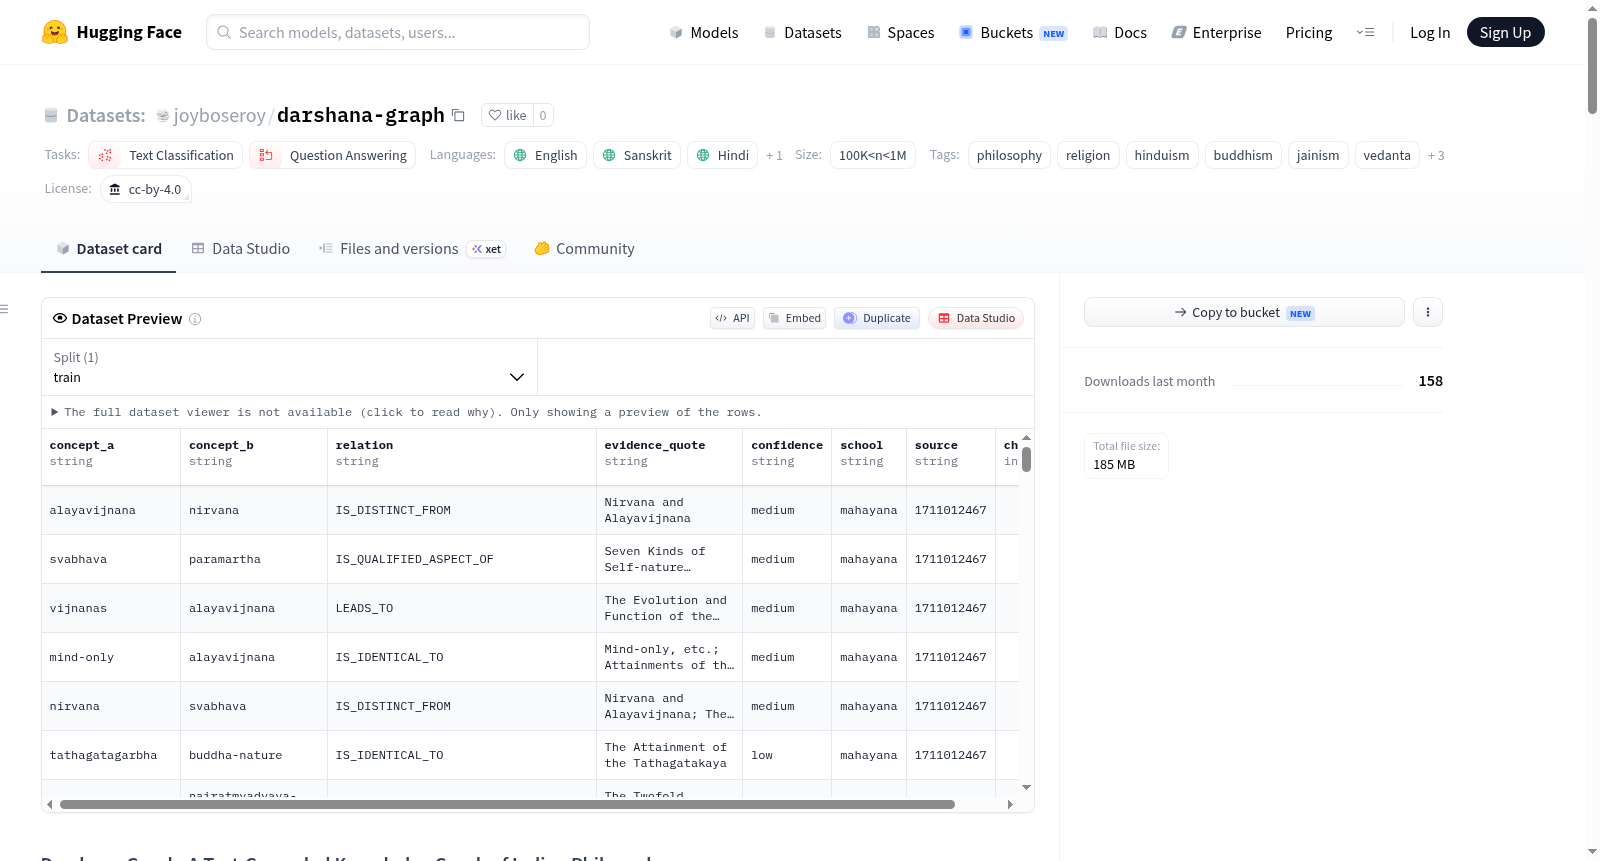Click the Datasets: breadcrumb link
This screenshot has height=861, width=1600.
[106, 115]
